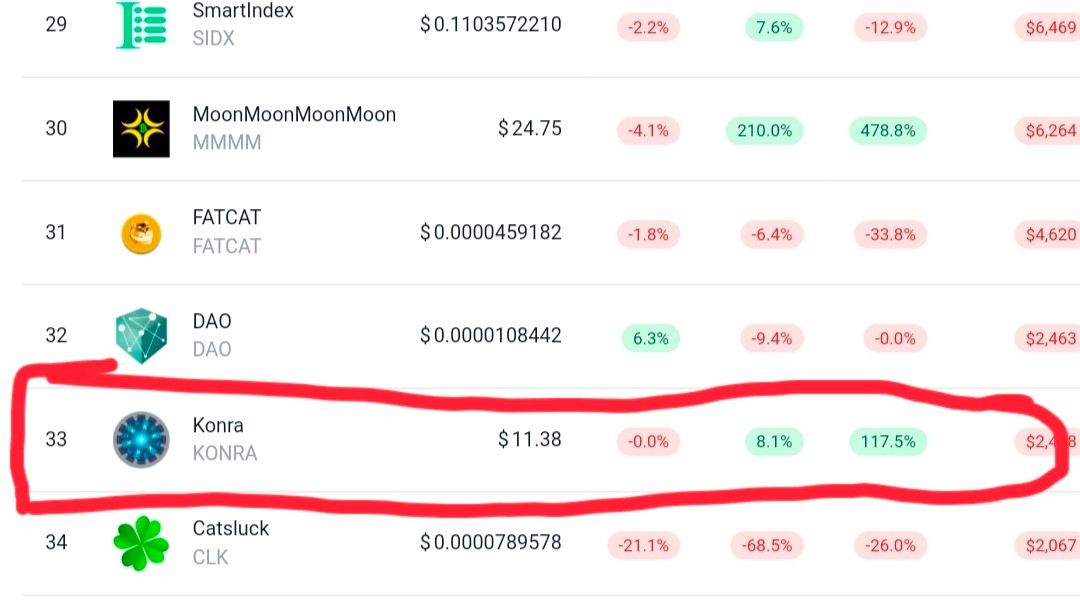The image size is (1080, 600).
Task: Click the Catsluck coin name
Action: click(x=231, y=528)
